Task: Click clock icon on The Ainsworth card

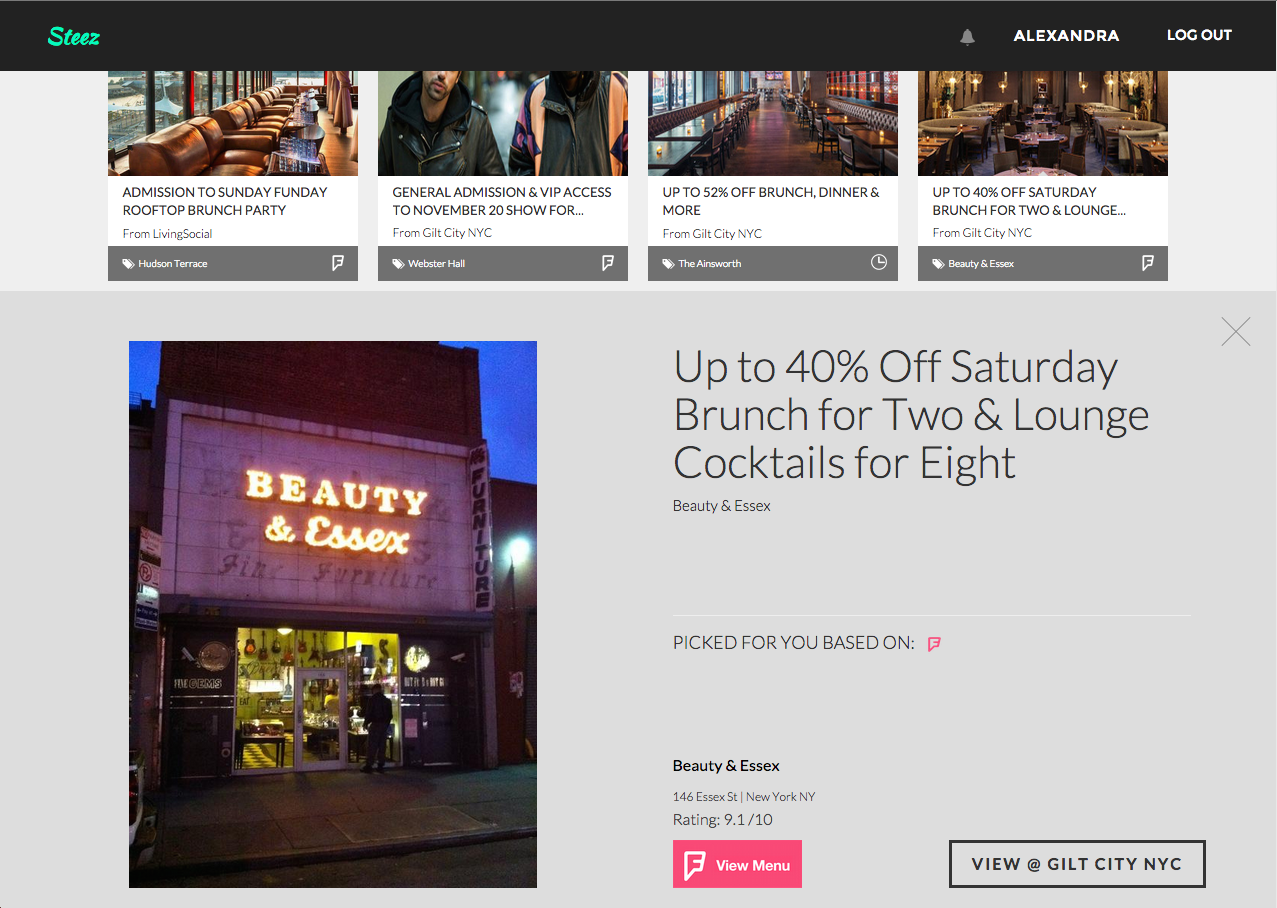Action: point(878,263)
